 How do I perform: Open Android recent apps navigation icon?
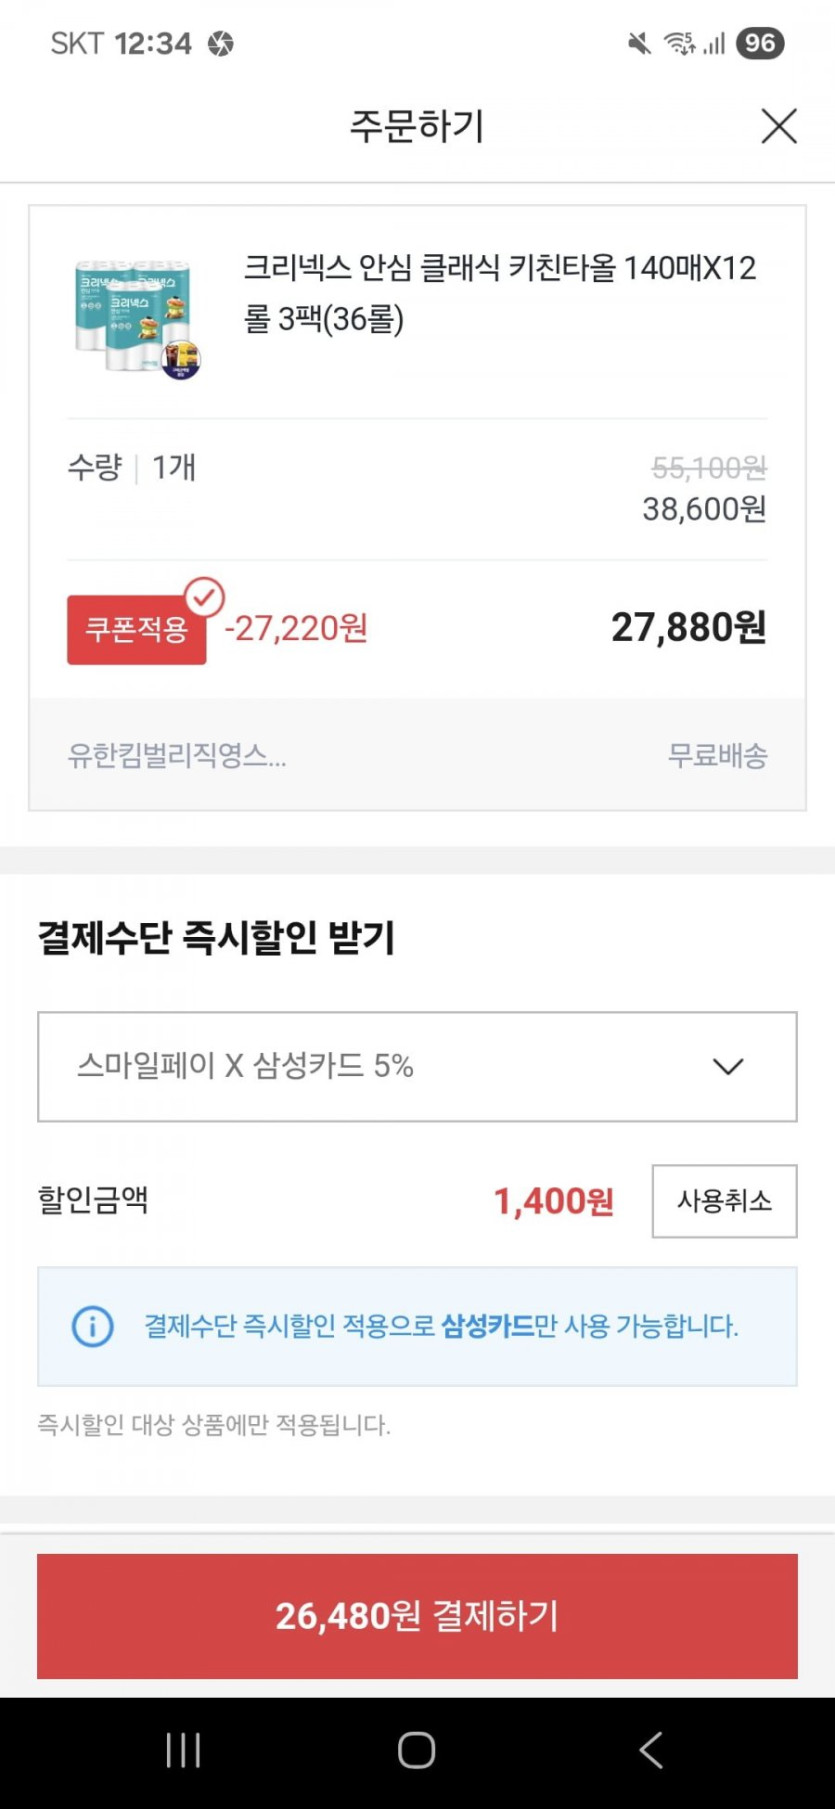[x=183, y=1750]
